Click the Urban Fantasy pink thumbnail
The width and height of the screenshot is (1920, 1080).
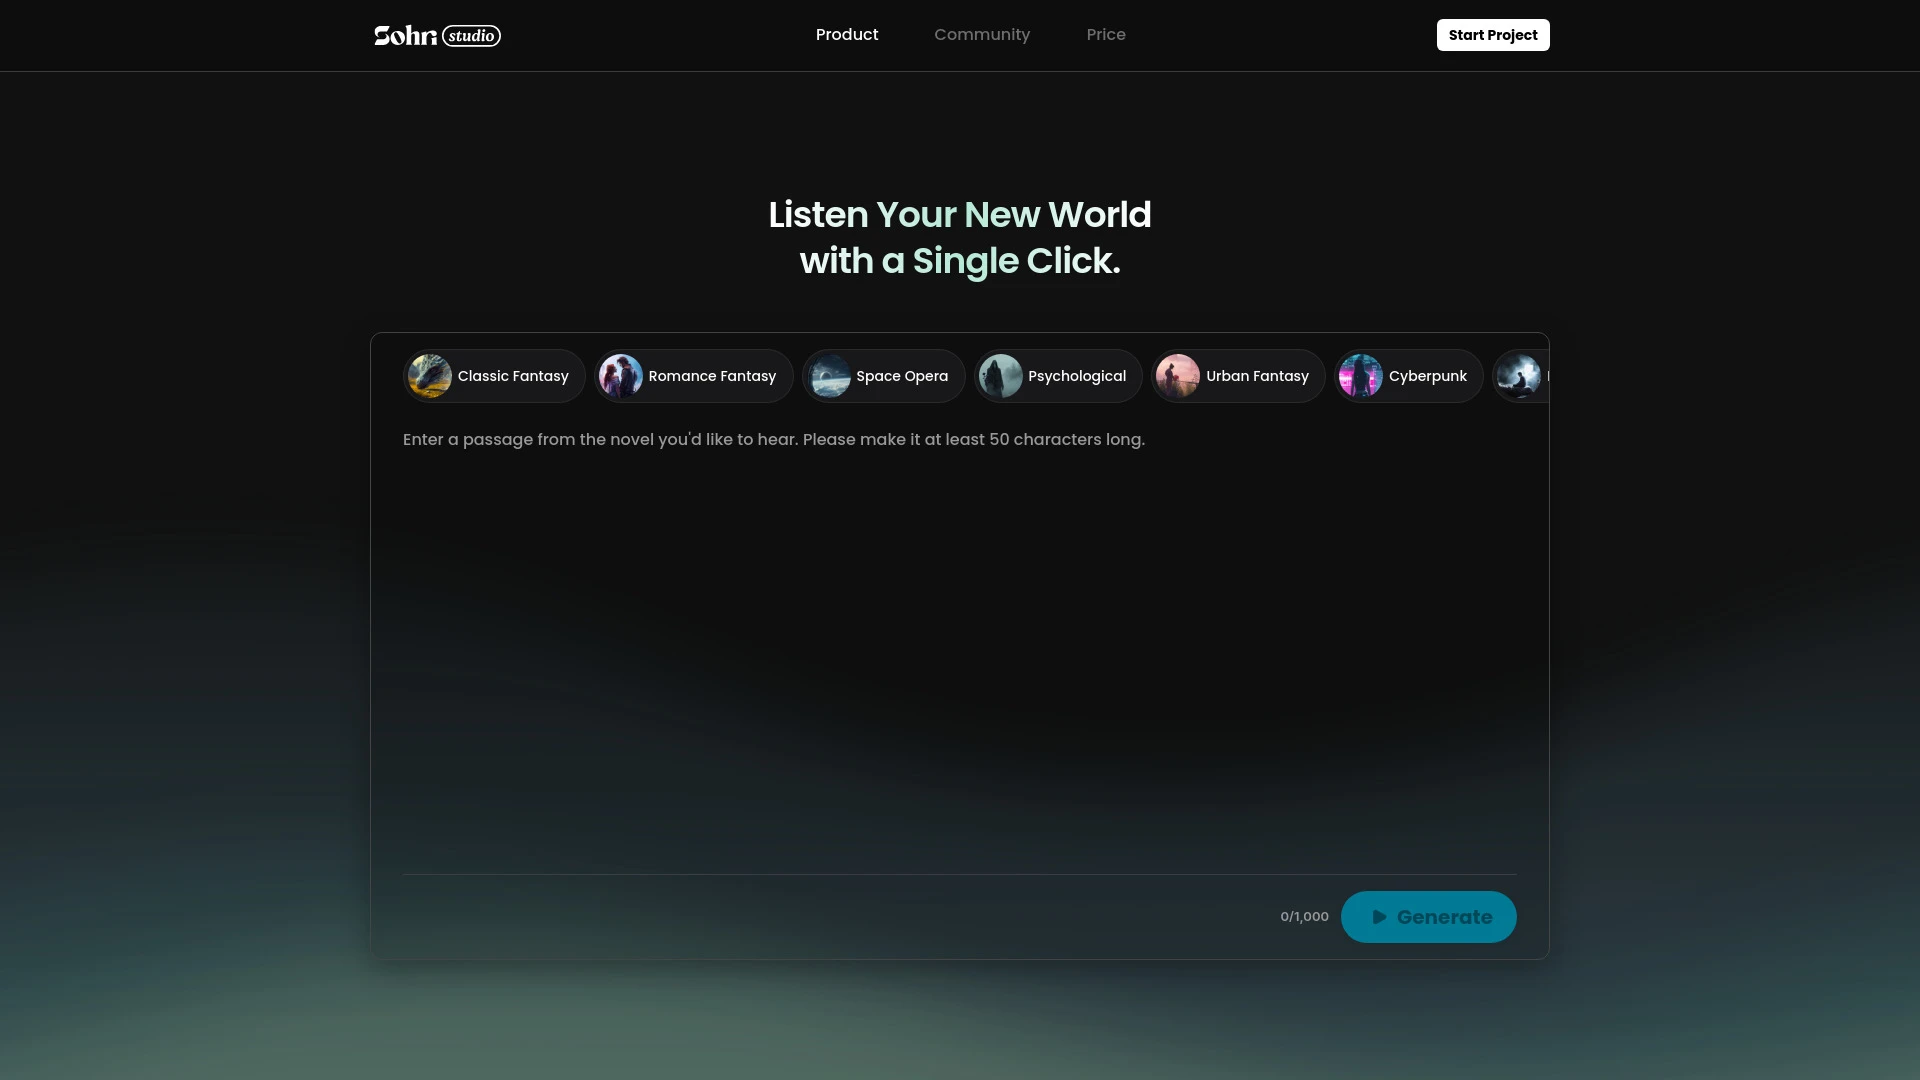coord(1178,376)
